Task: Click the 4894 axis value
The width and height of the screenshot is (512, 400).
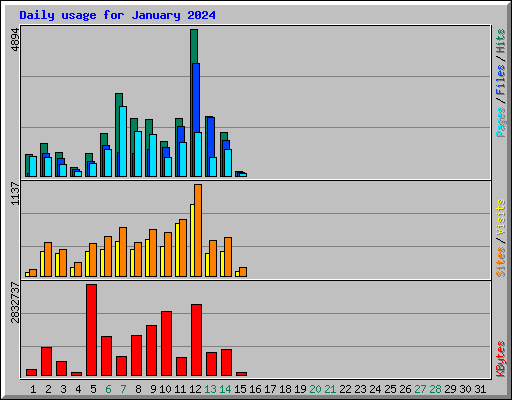Action: pos(15,40)
